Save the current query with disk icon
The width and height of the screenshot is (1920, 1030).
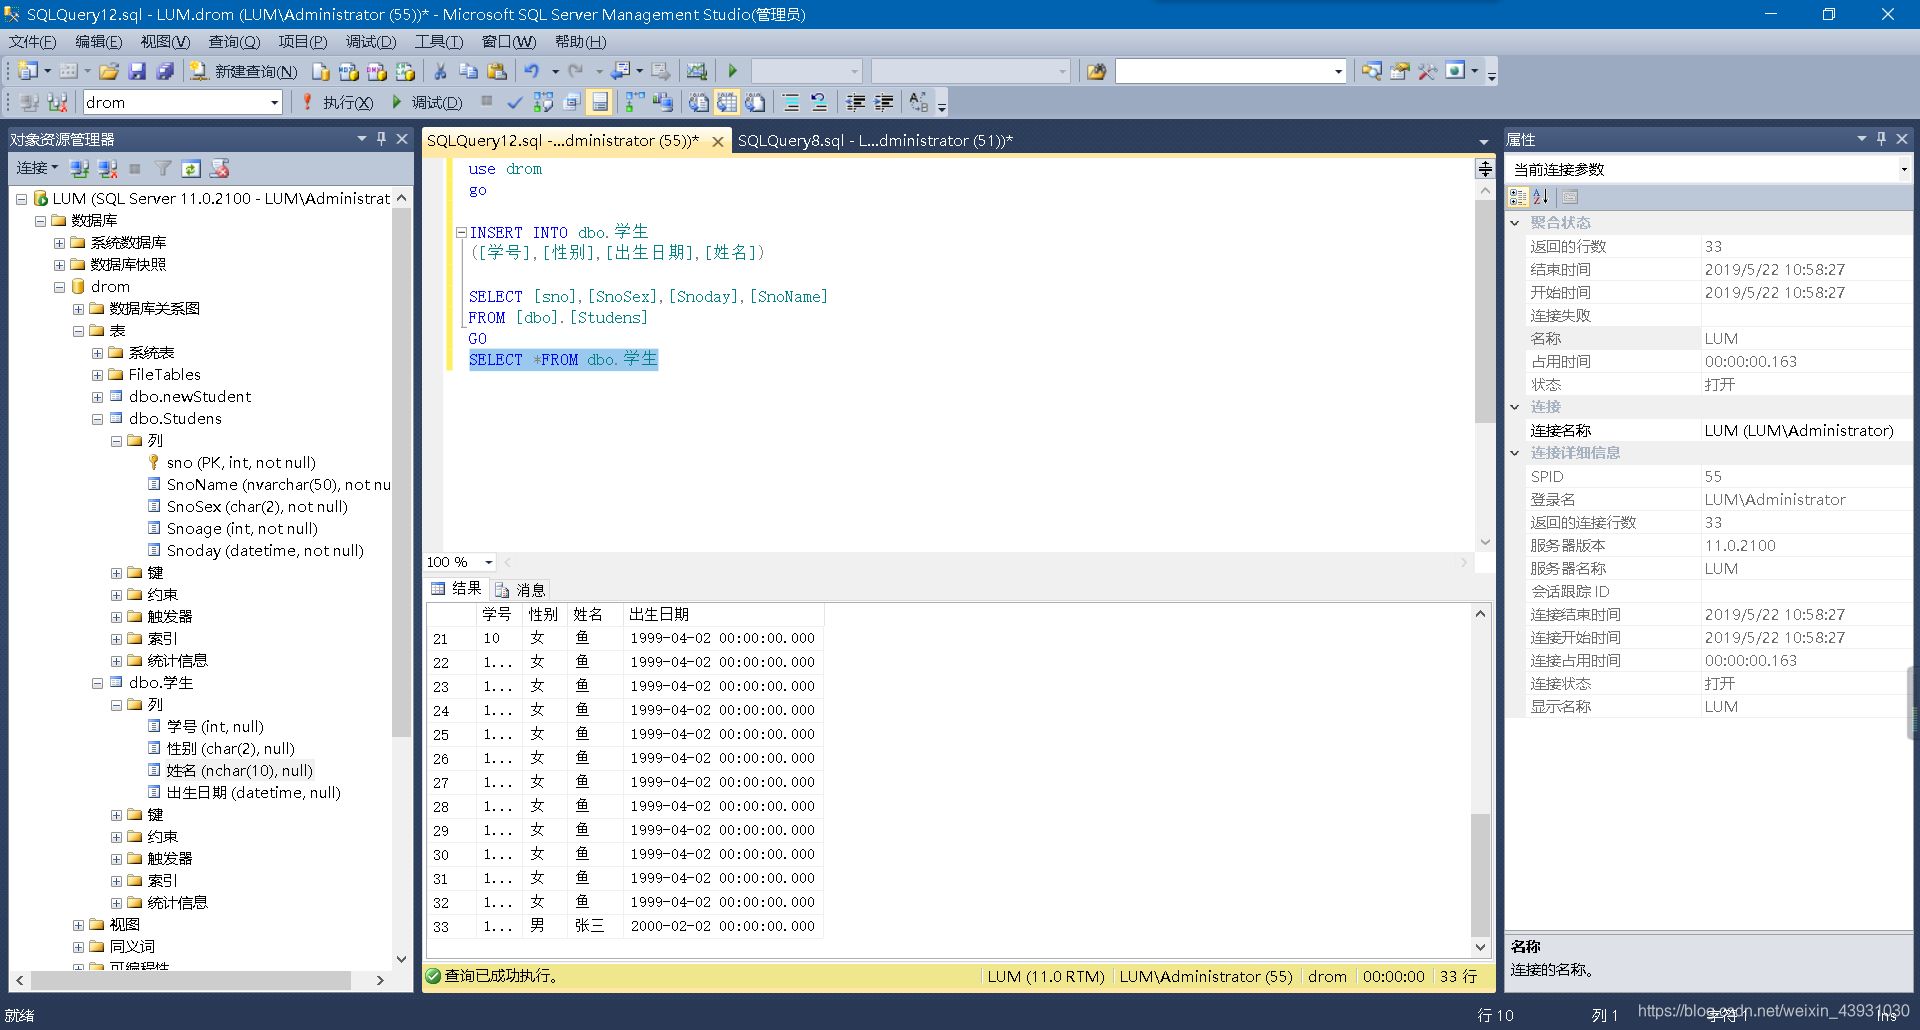click(138, 71)
